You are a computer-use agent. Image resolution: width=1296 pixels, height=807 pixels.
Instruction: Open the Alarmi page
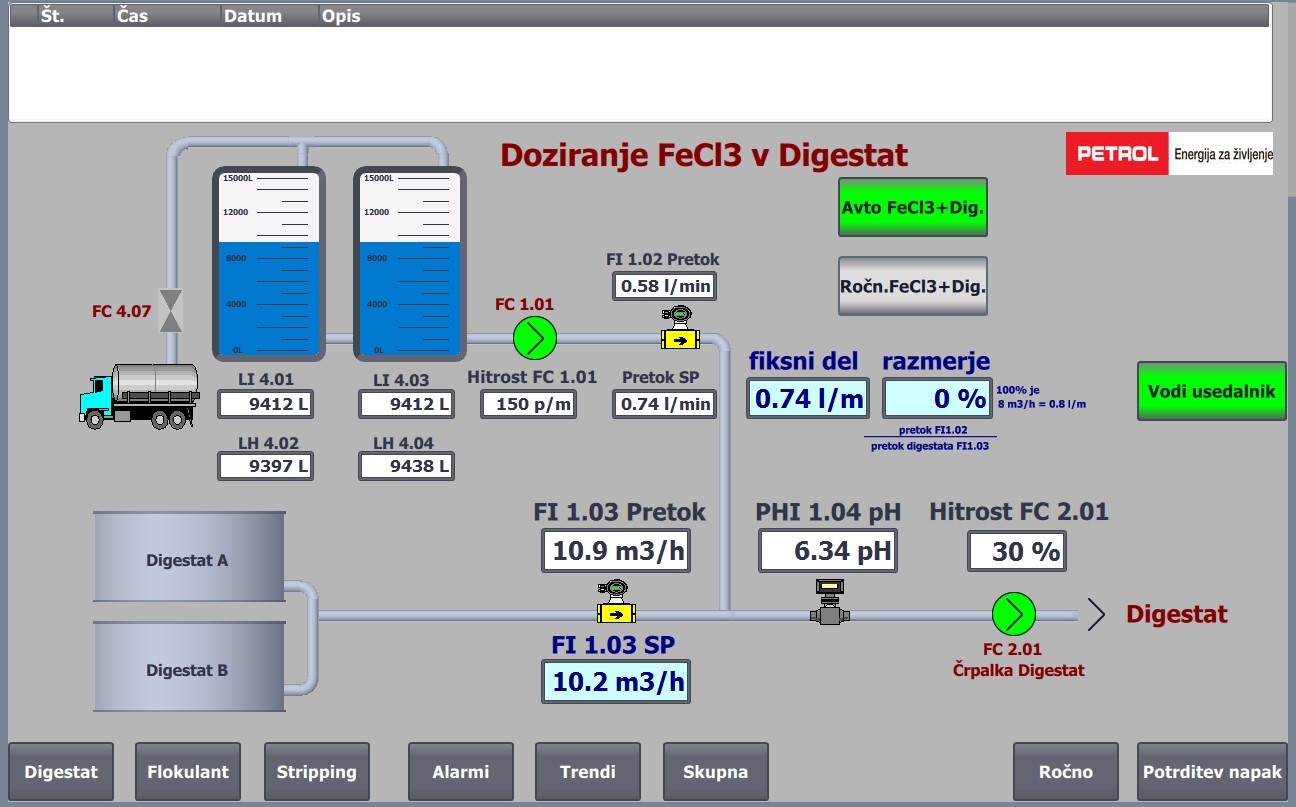click(x=461, y=772)
